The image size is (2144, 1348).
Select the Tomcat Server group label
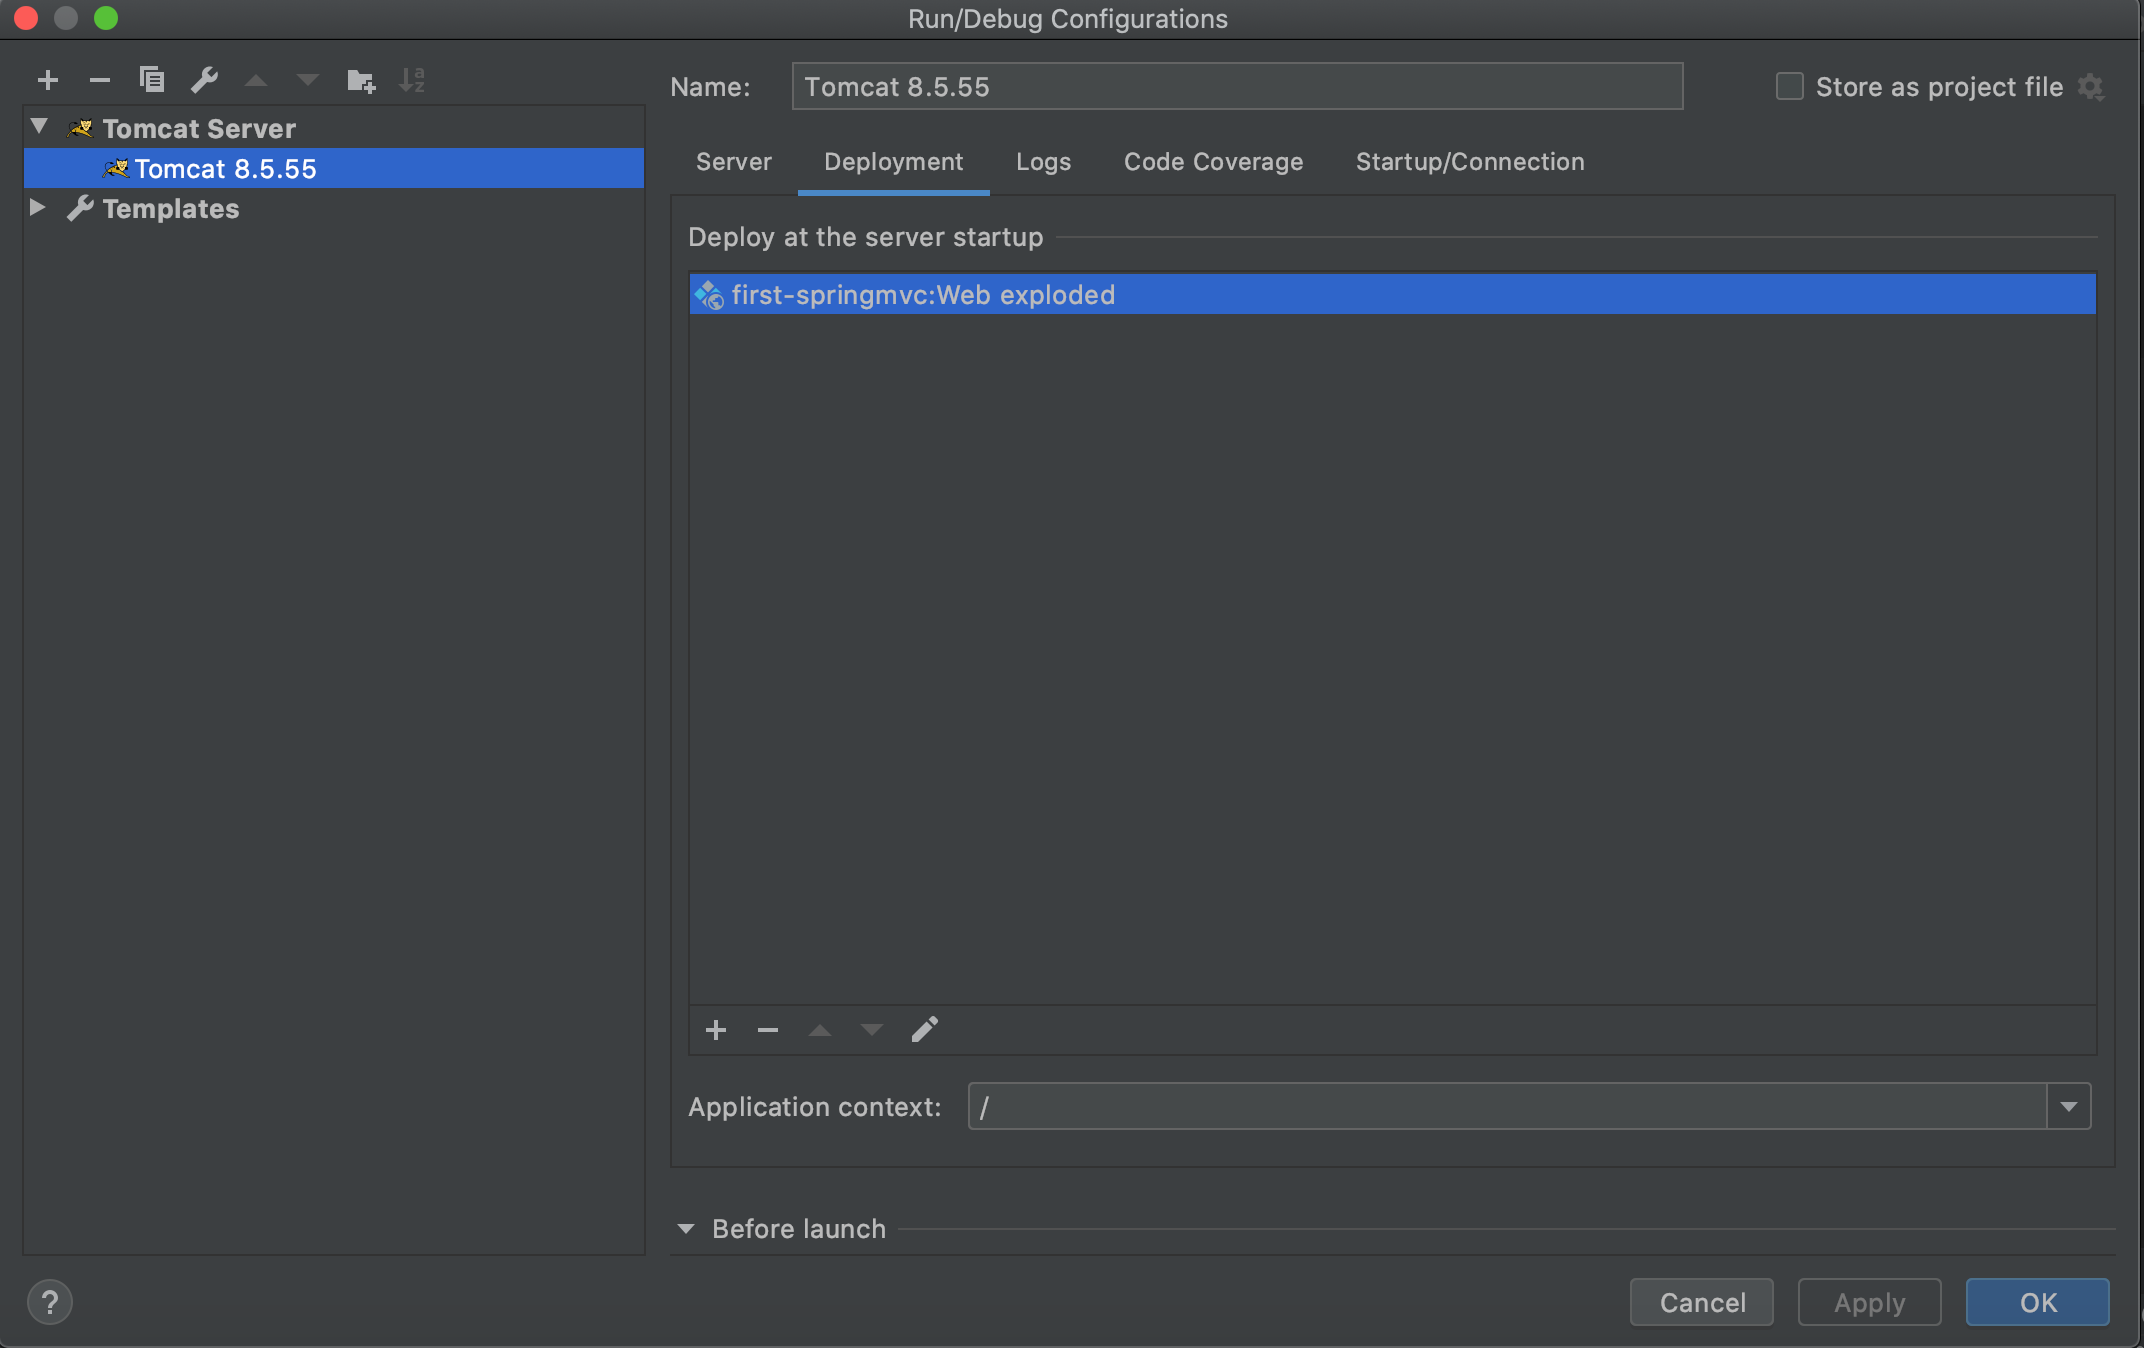pyautogui.click(x=199, y=128)
